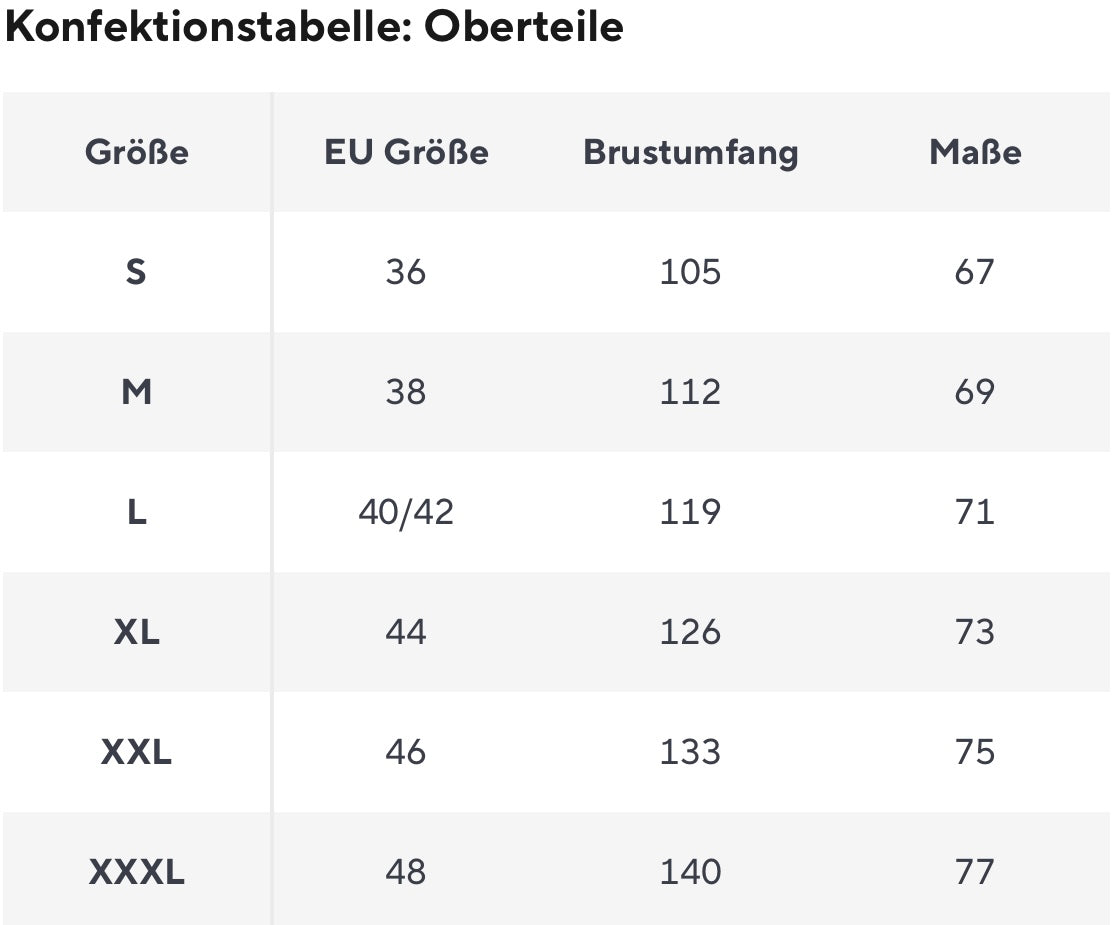
Task: Select the size L row label
Action: pos(137,512)
